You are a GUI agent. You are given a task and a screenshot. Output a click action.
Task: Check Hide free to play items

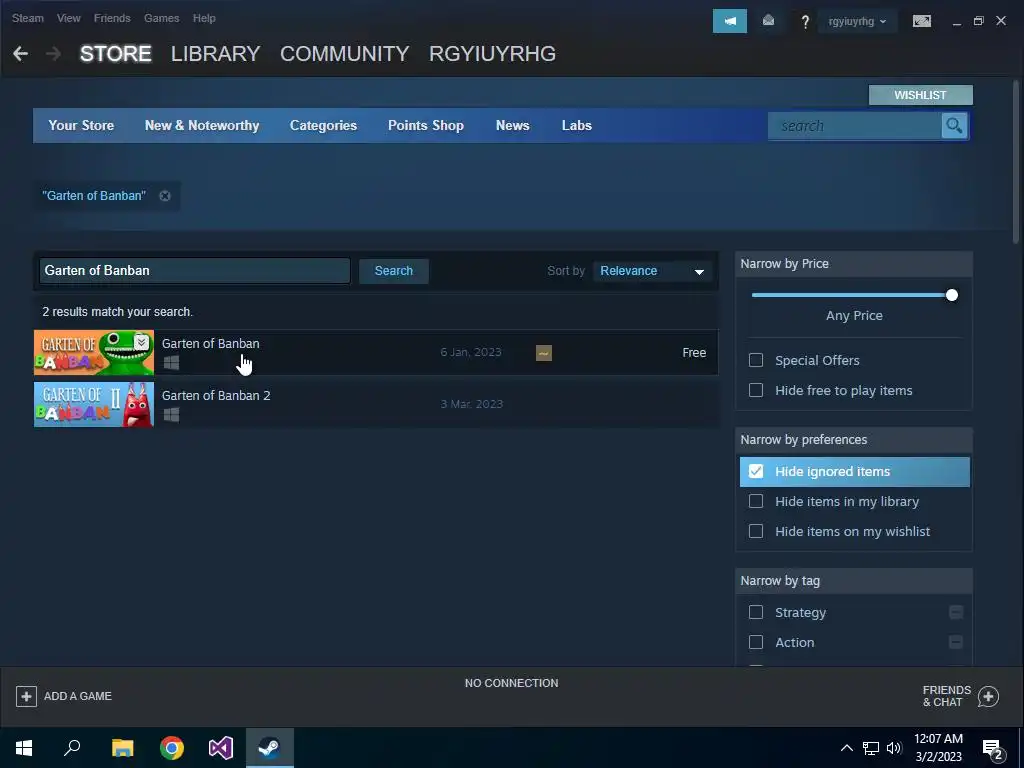point(756,390)
